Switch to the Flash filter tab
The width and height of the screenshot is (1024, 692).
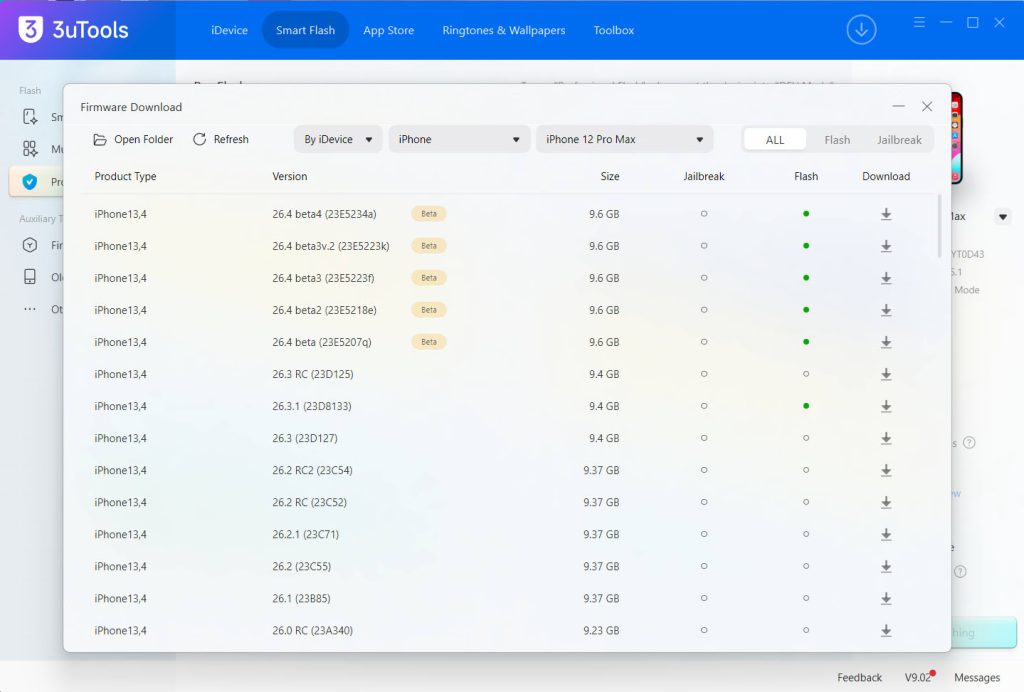[x=837, y=140]
